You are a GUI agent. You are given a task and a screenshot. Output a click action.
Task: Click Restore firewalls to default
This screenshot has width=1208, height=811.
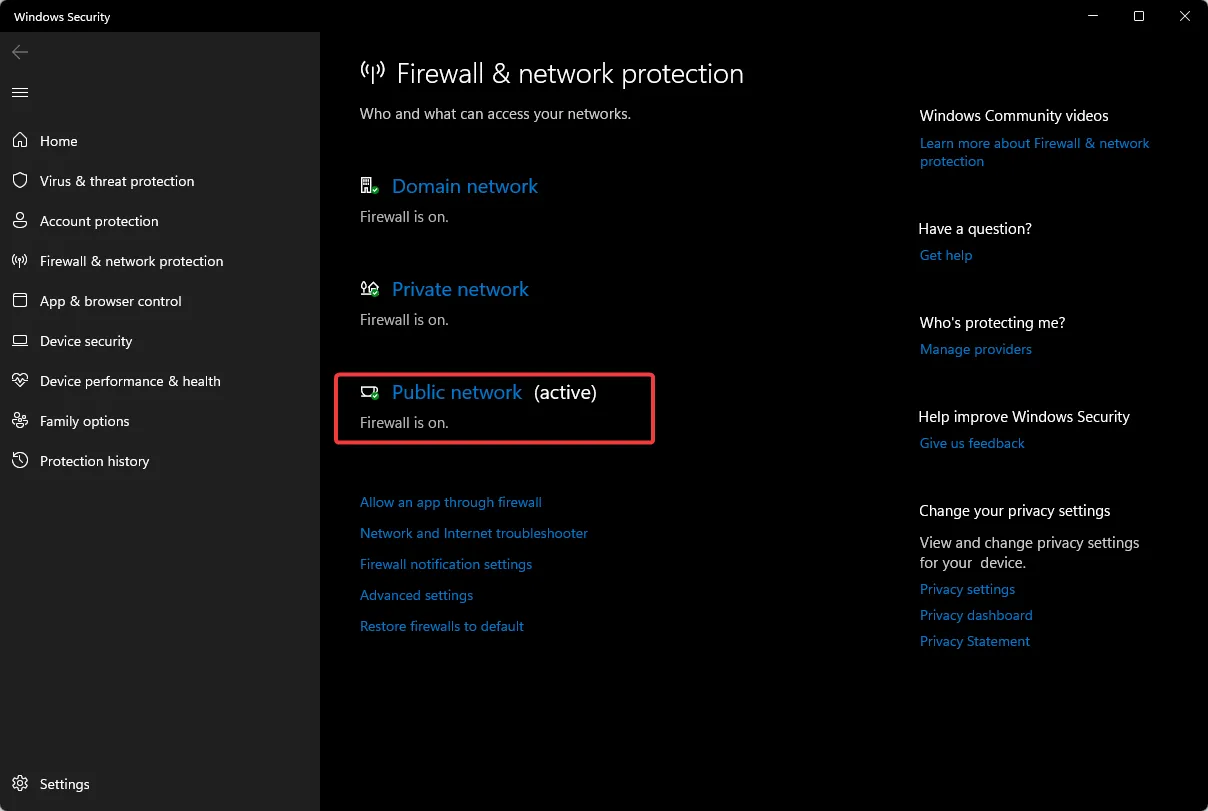tap(442, 626)
